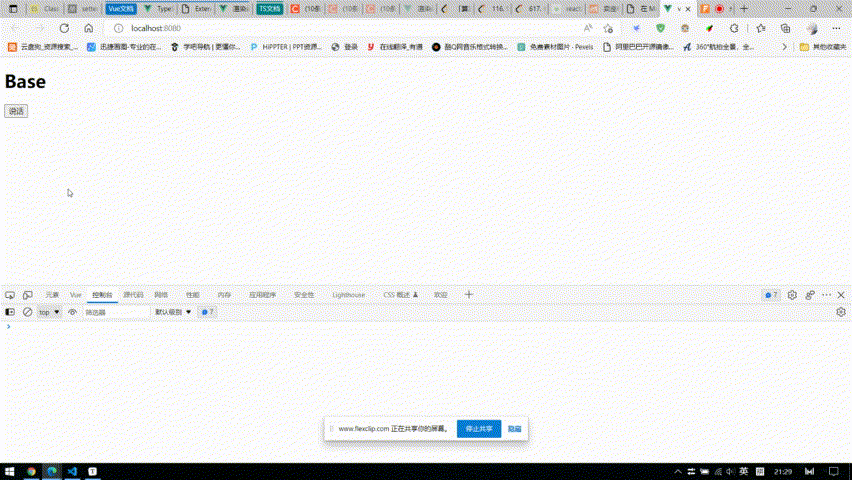This screenshot has height=480, width=852.
Task: Open the Memory tab in DevTools
Action: coord(224,295)
